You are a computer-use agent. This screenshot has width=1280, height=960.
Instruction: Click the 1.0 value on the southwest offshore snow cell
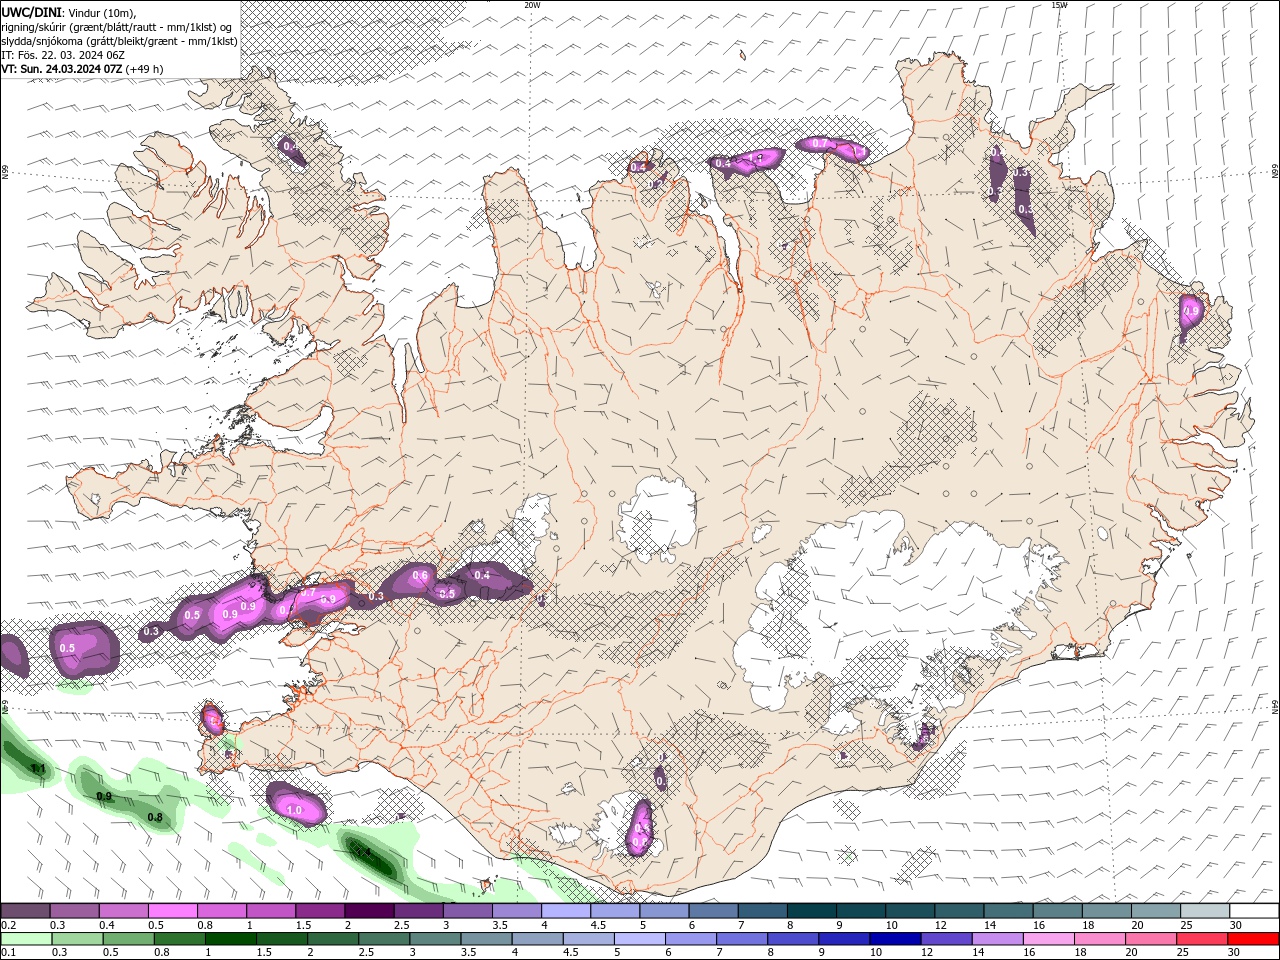point(294,810)
